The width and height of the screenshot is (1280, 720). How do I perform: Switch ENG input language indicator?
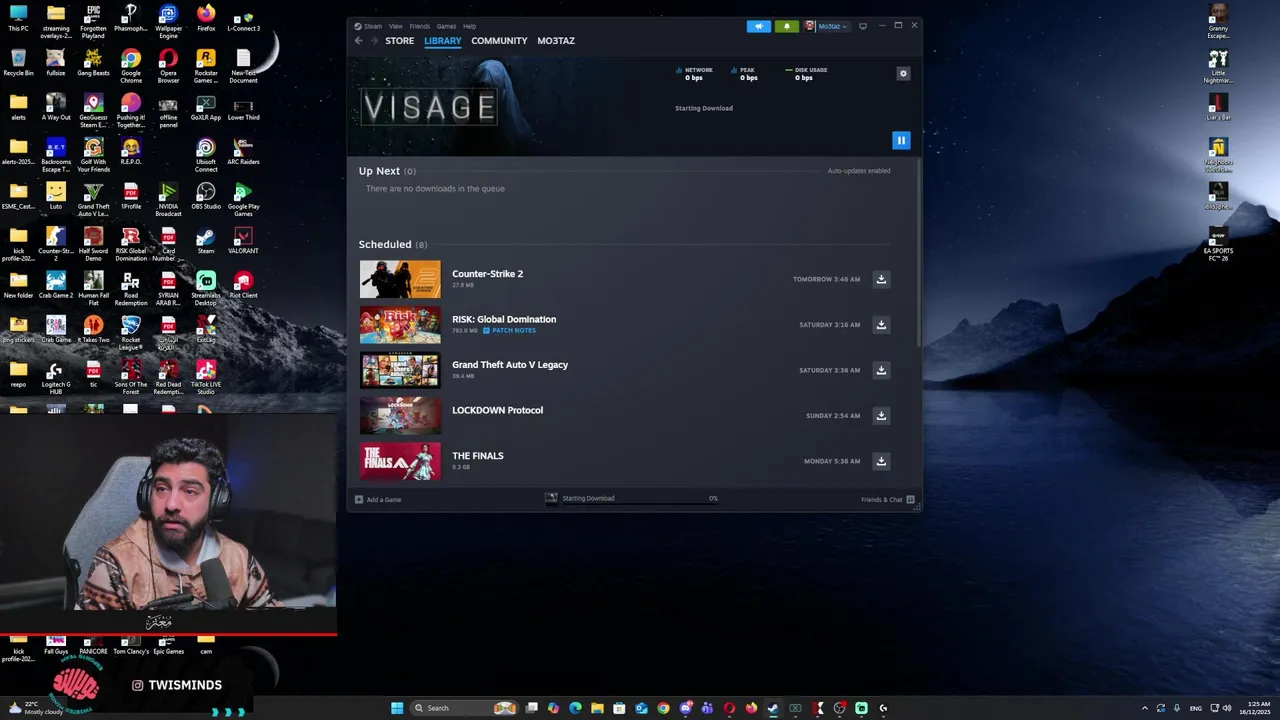tap(1195, 708)
